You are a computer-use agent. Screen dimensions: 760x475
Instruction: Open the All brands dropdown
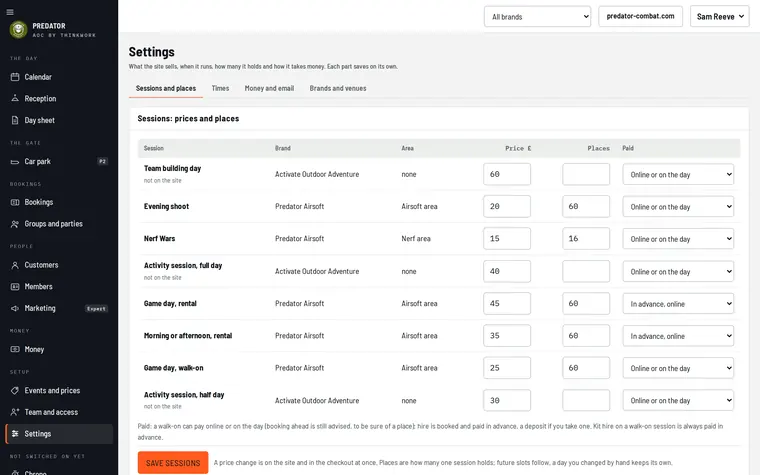[x=537, y=16]
